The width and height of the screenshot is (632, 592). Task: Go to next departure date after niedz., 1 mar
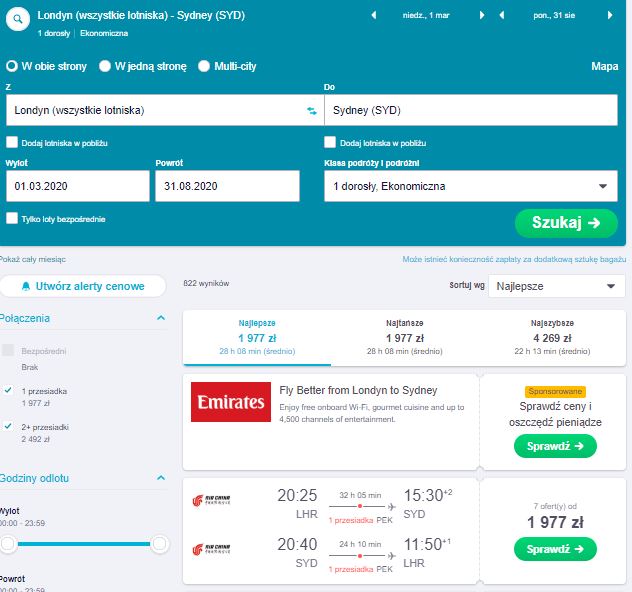482,15
